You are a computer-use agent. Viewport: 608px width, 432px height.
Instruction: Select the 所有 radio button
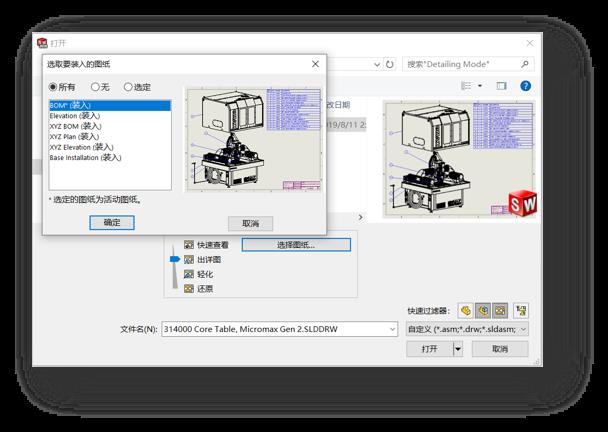click(x=54, y=87)
